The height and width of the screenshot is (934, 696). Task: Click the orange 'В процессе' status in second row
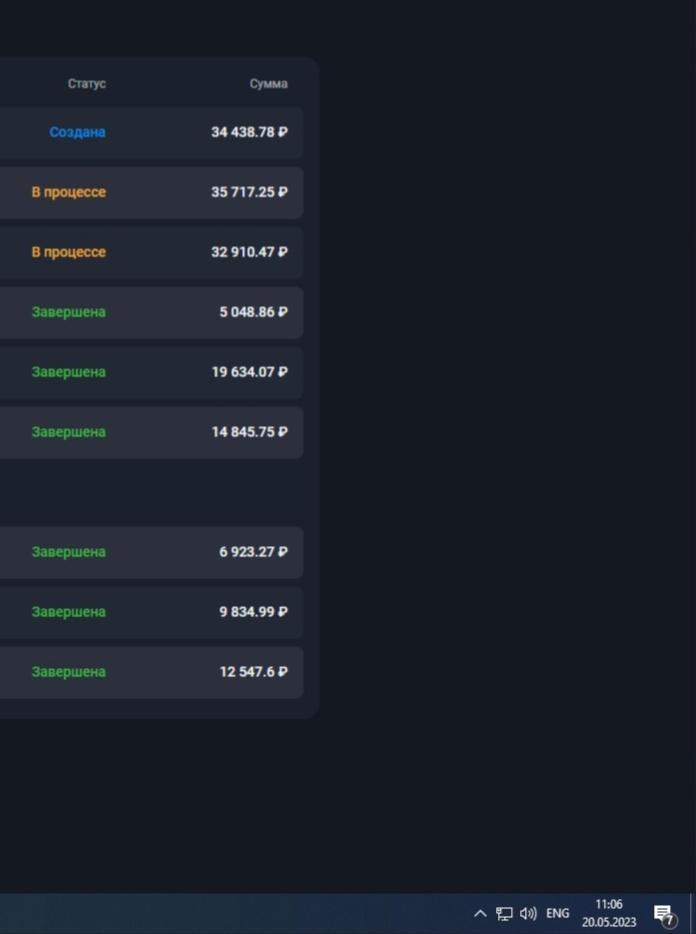tap(69, 192)
